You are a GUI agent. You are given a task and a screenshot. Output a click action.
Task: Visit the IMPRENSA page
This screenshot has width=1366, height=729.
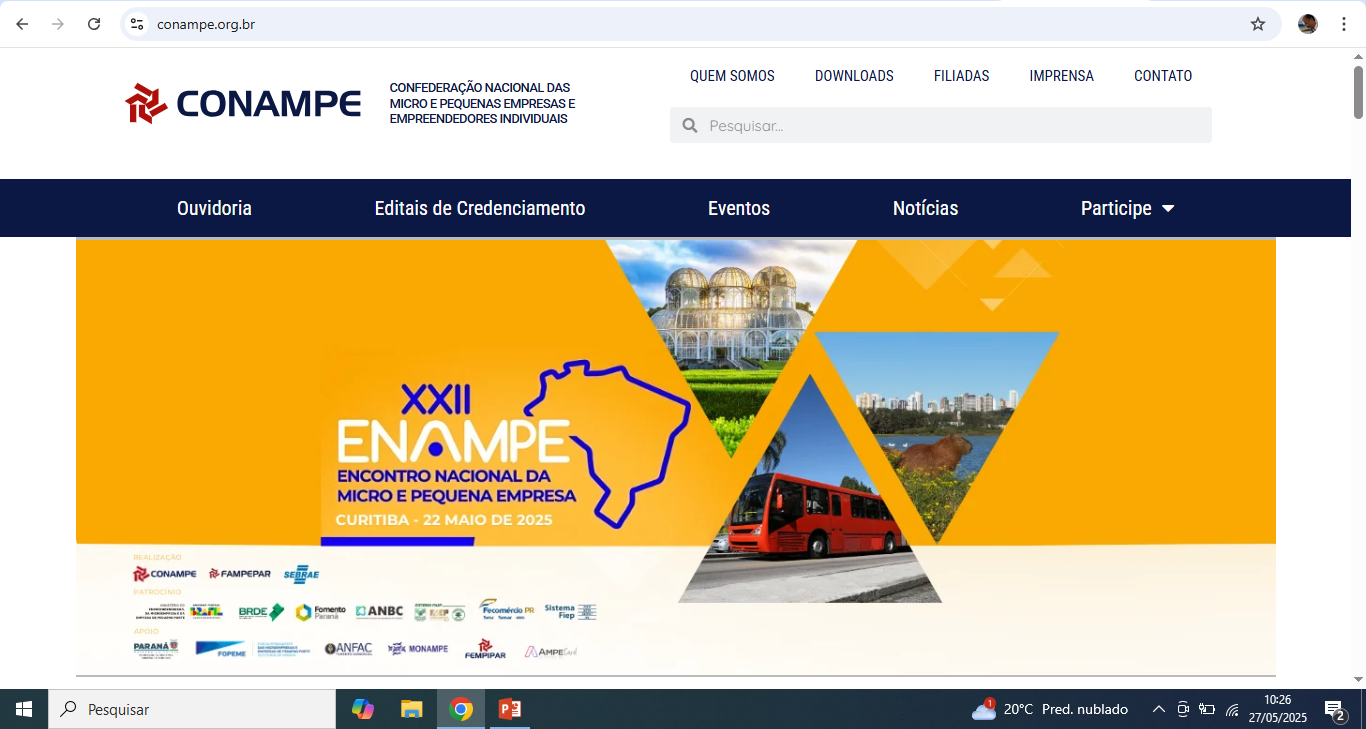click(1062, 76)
